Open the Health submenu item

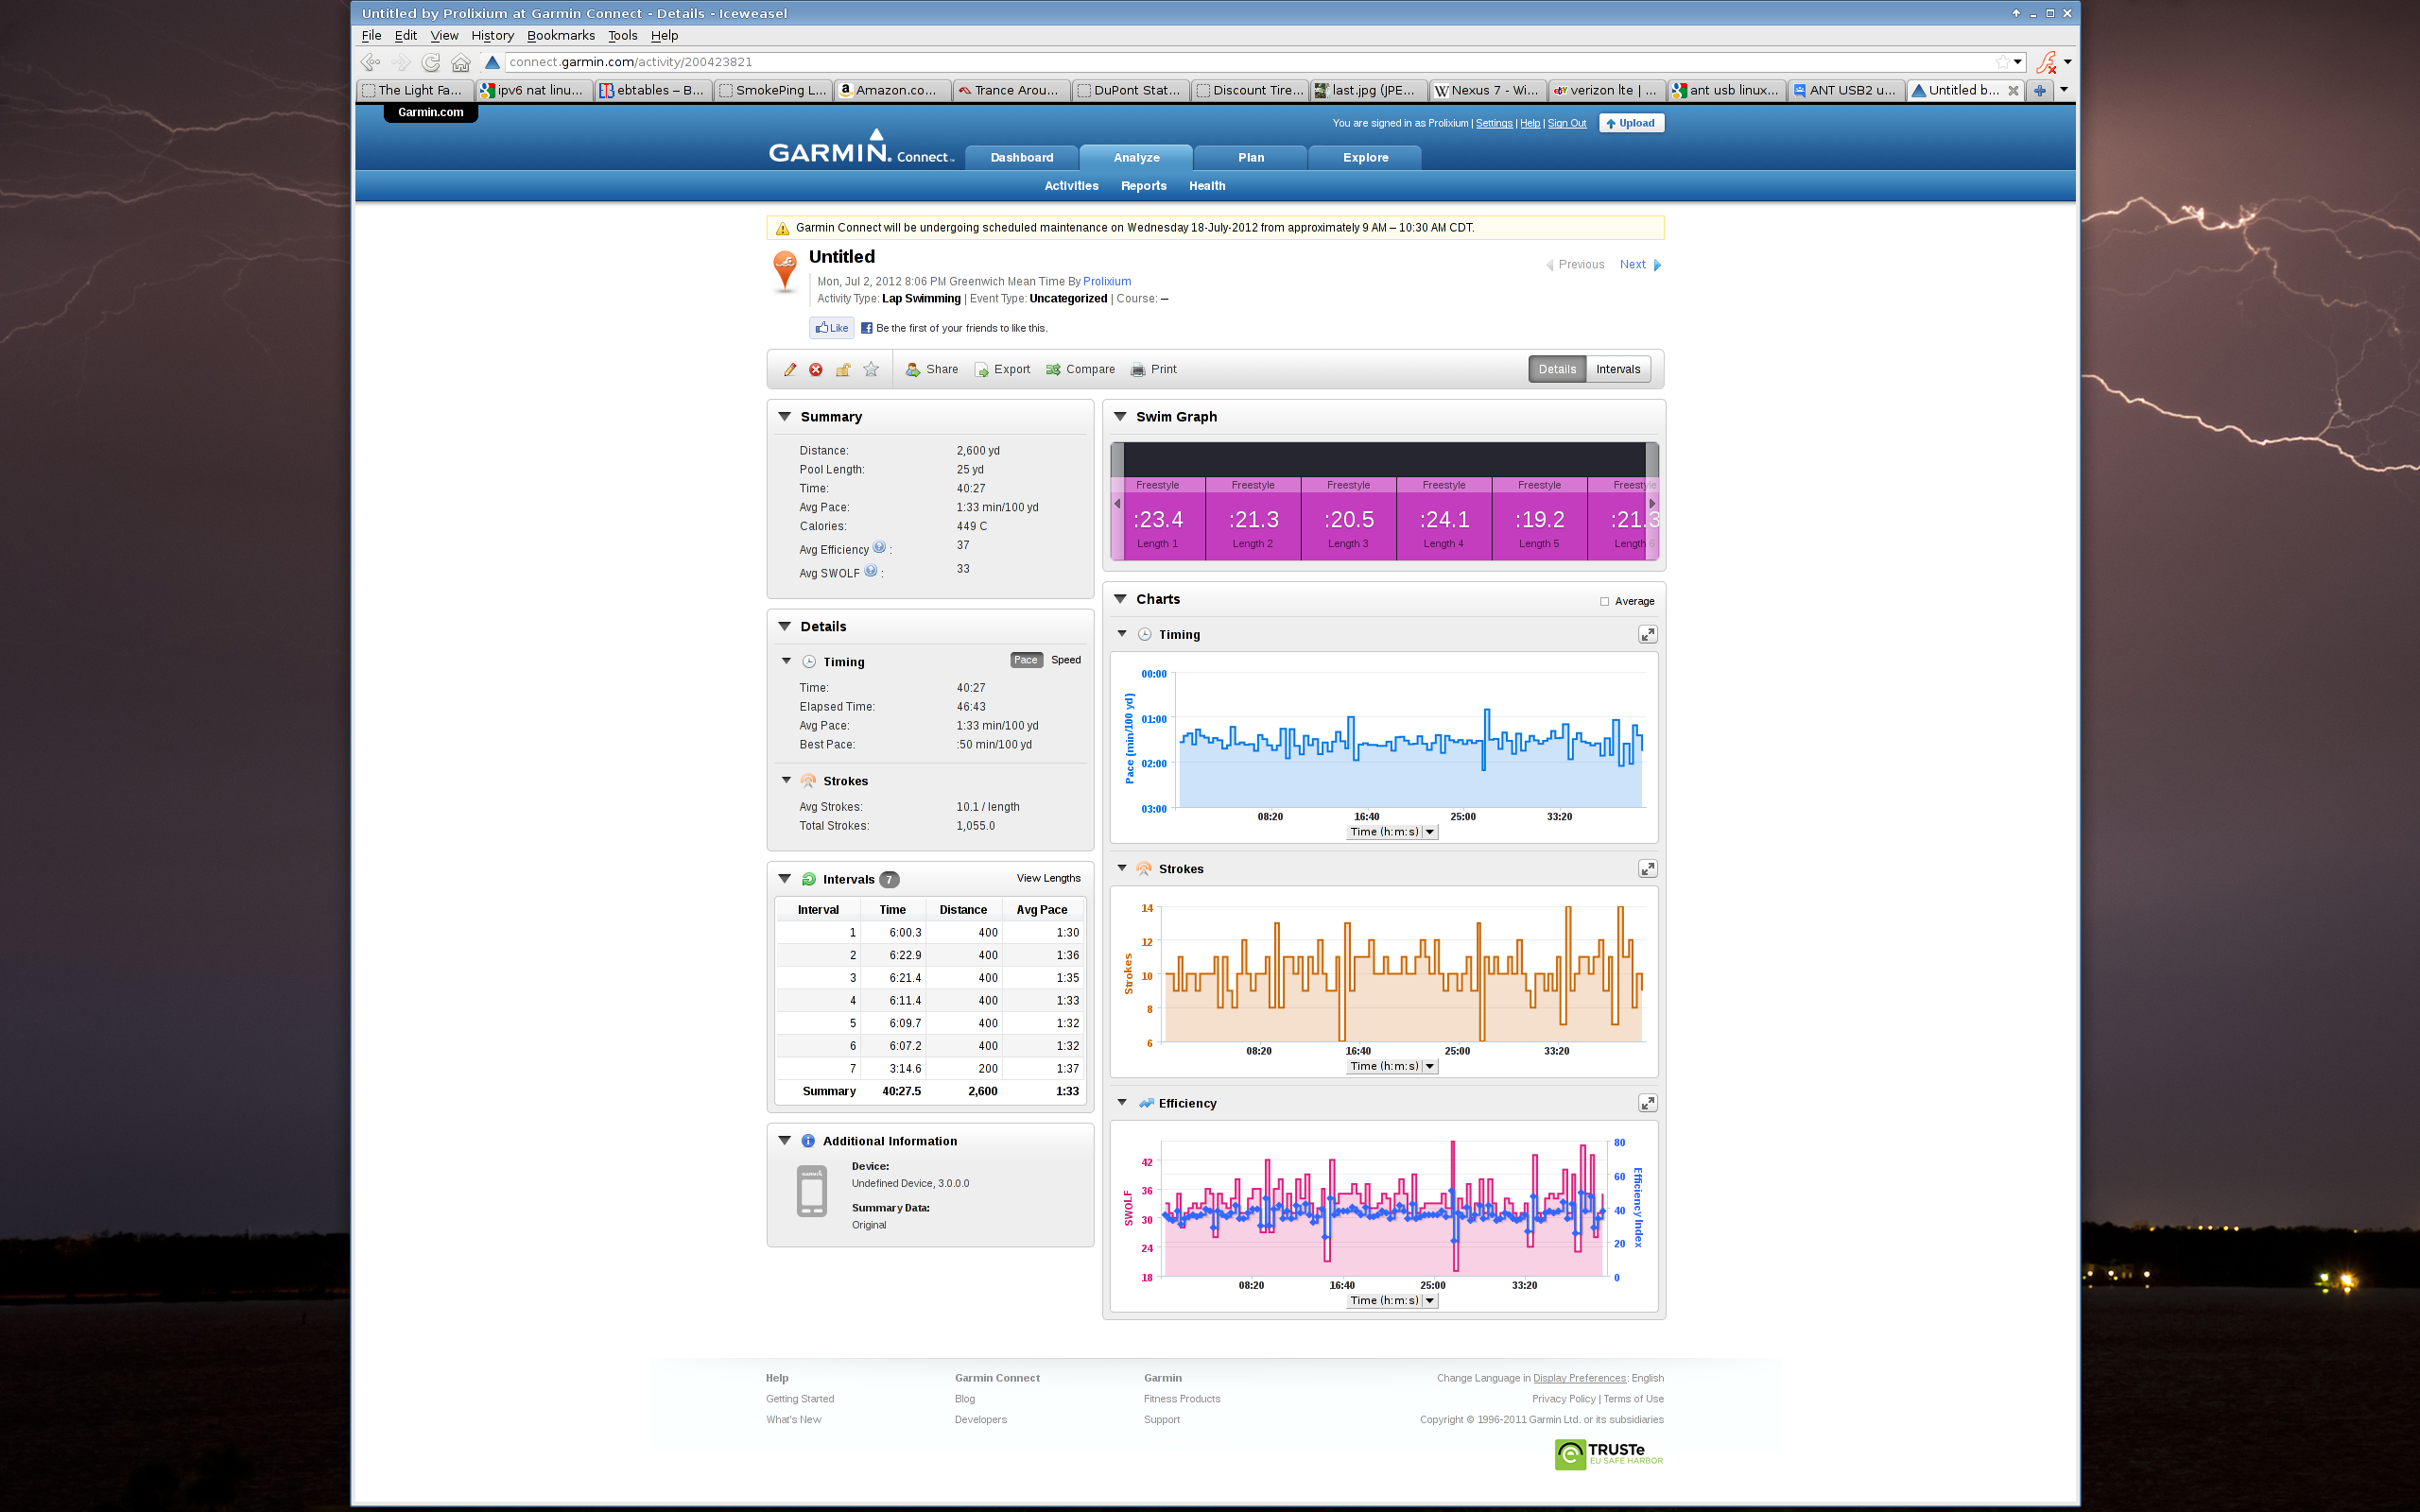[1207, 186]
